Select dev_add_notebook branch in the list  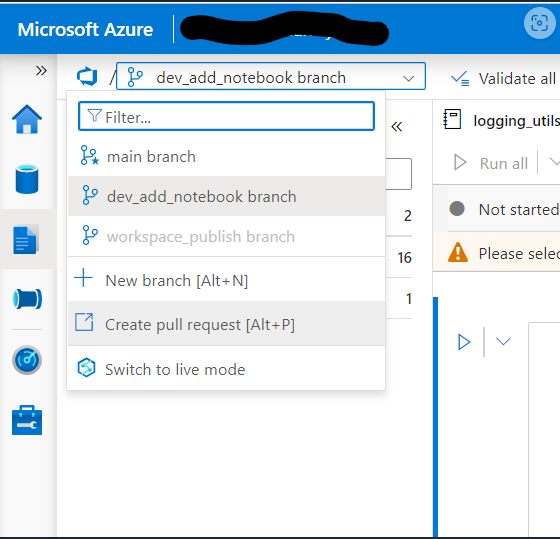click(226, 196)
